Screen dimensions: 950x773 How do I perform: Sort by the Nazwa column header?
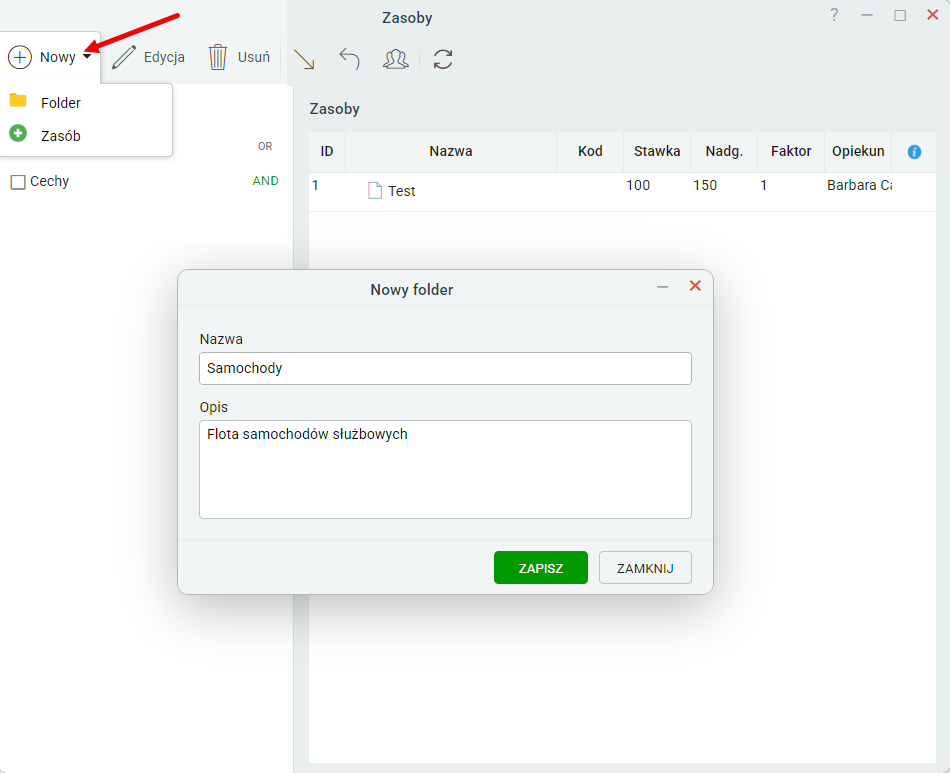pyautogui.click(x=451, y=151)
